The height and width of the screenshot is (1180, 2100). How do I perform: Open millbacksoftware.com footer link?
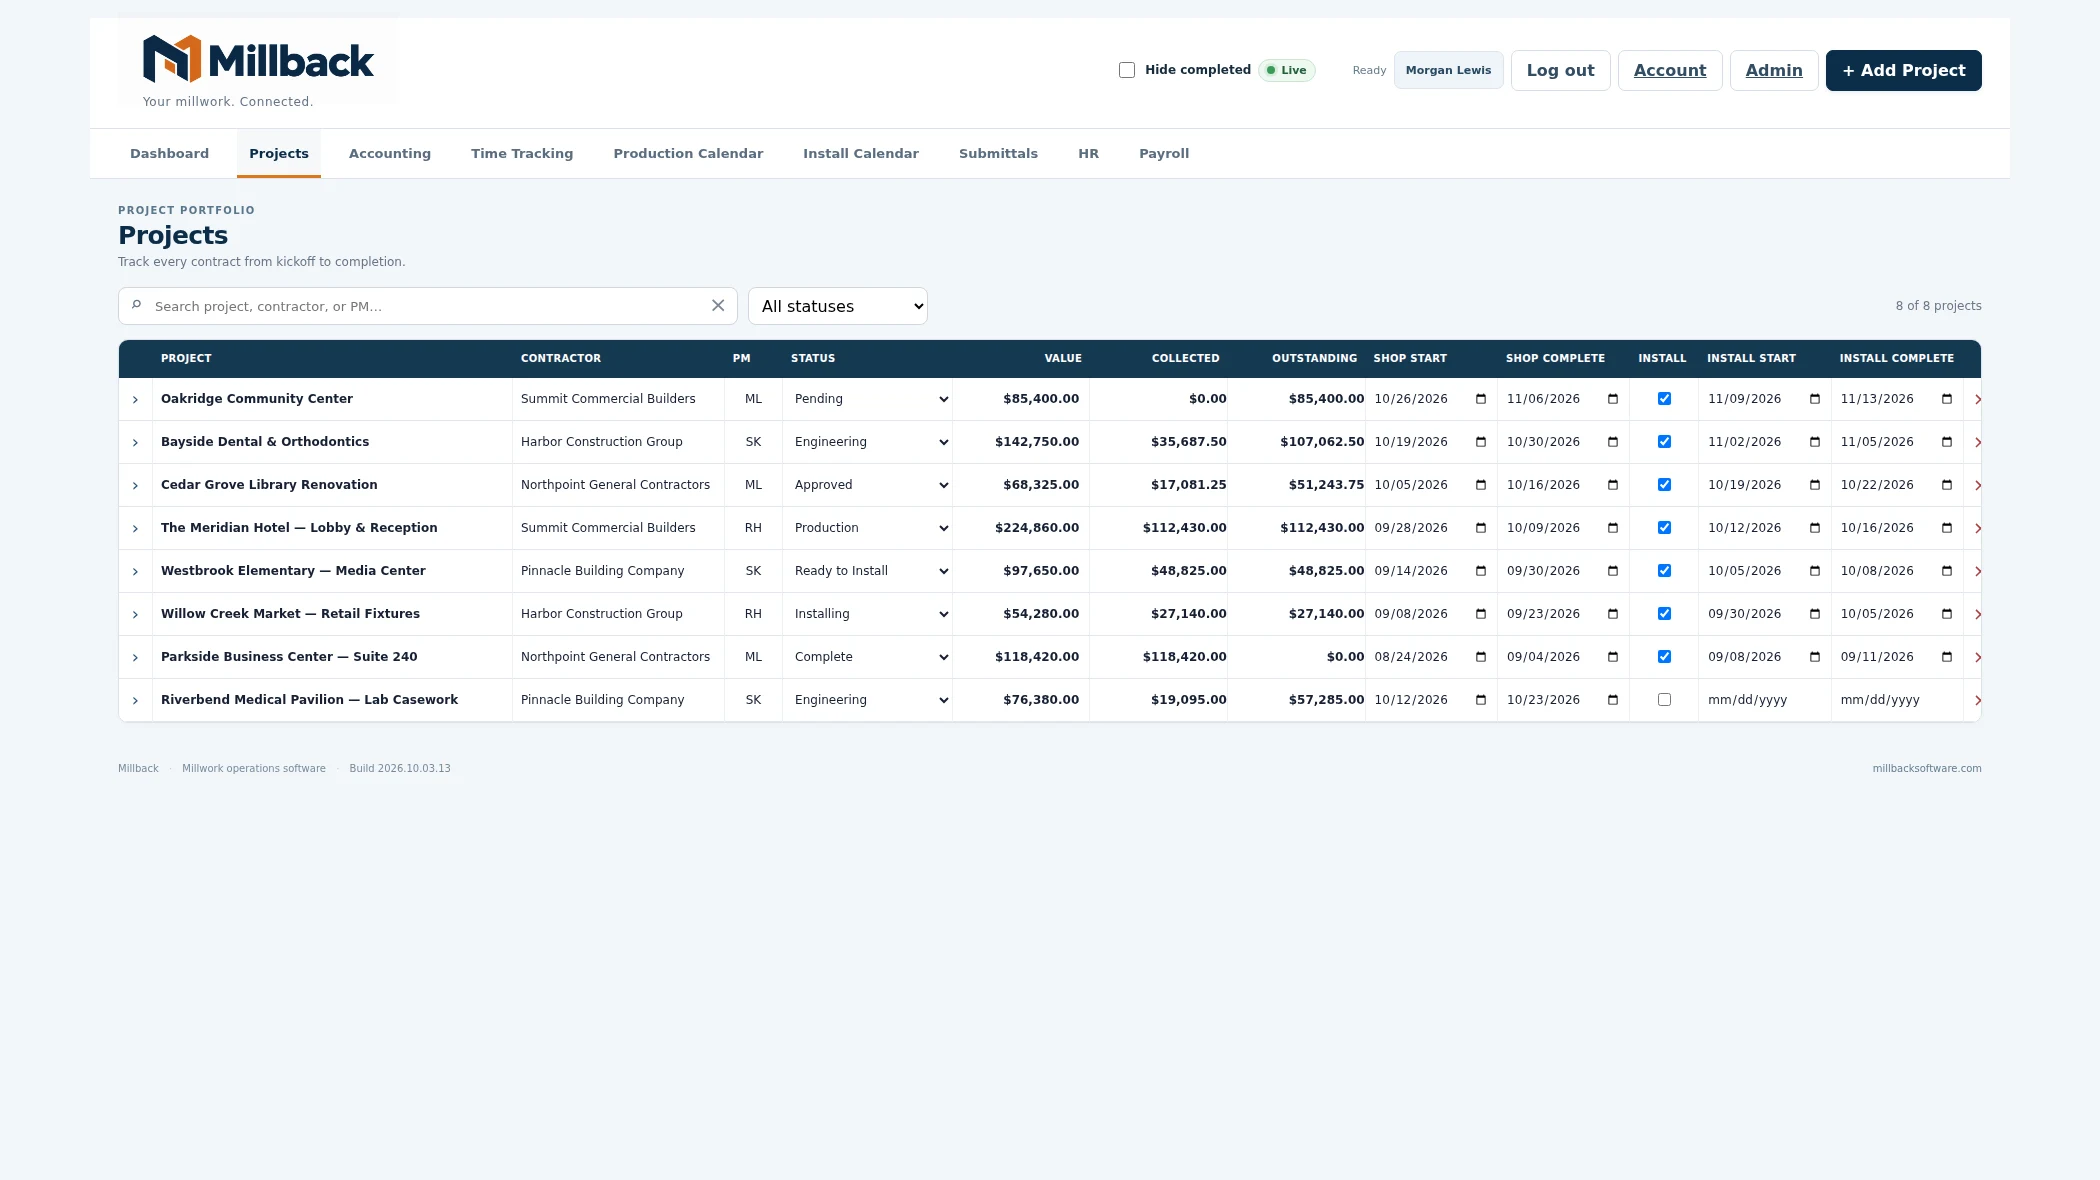(x=1927, y=768)
